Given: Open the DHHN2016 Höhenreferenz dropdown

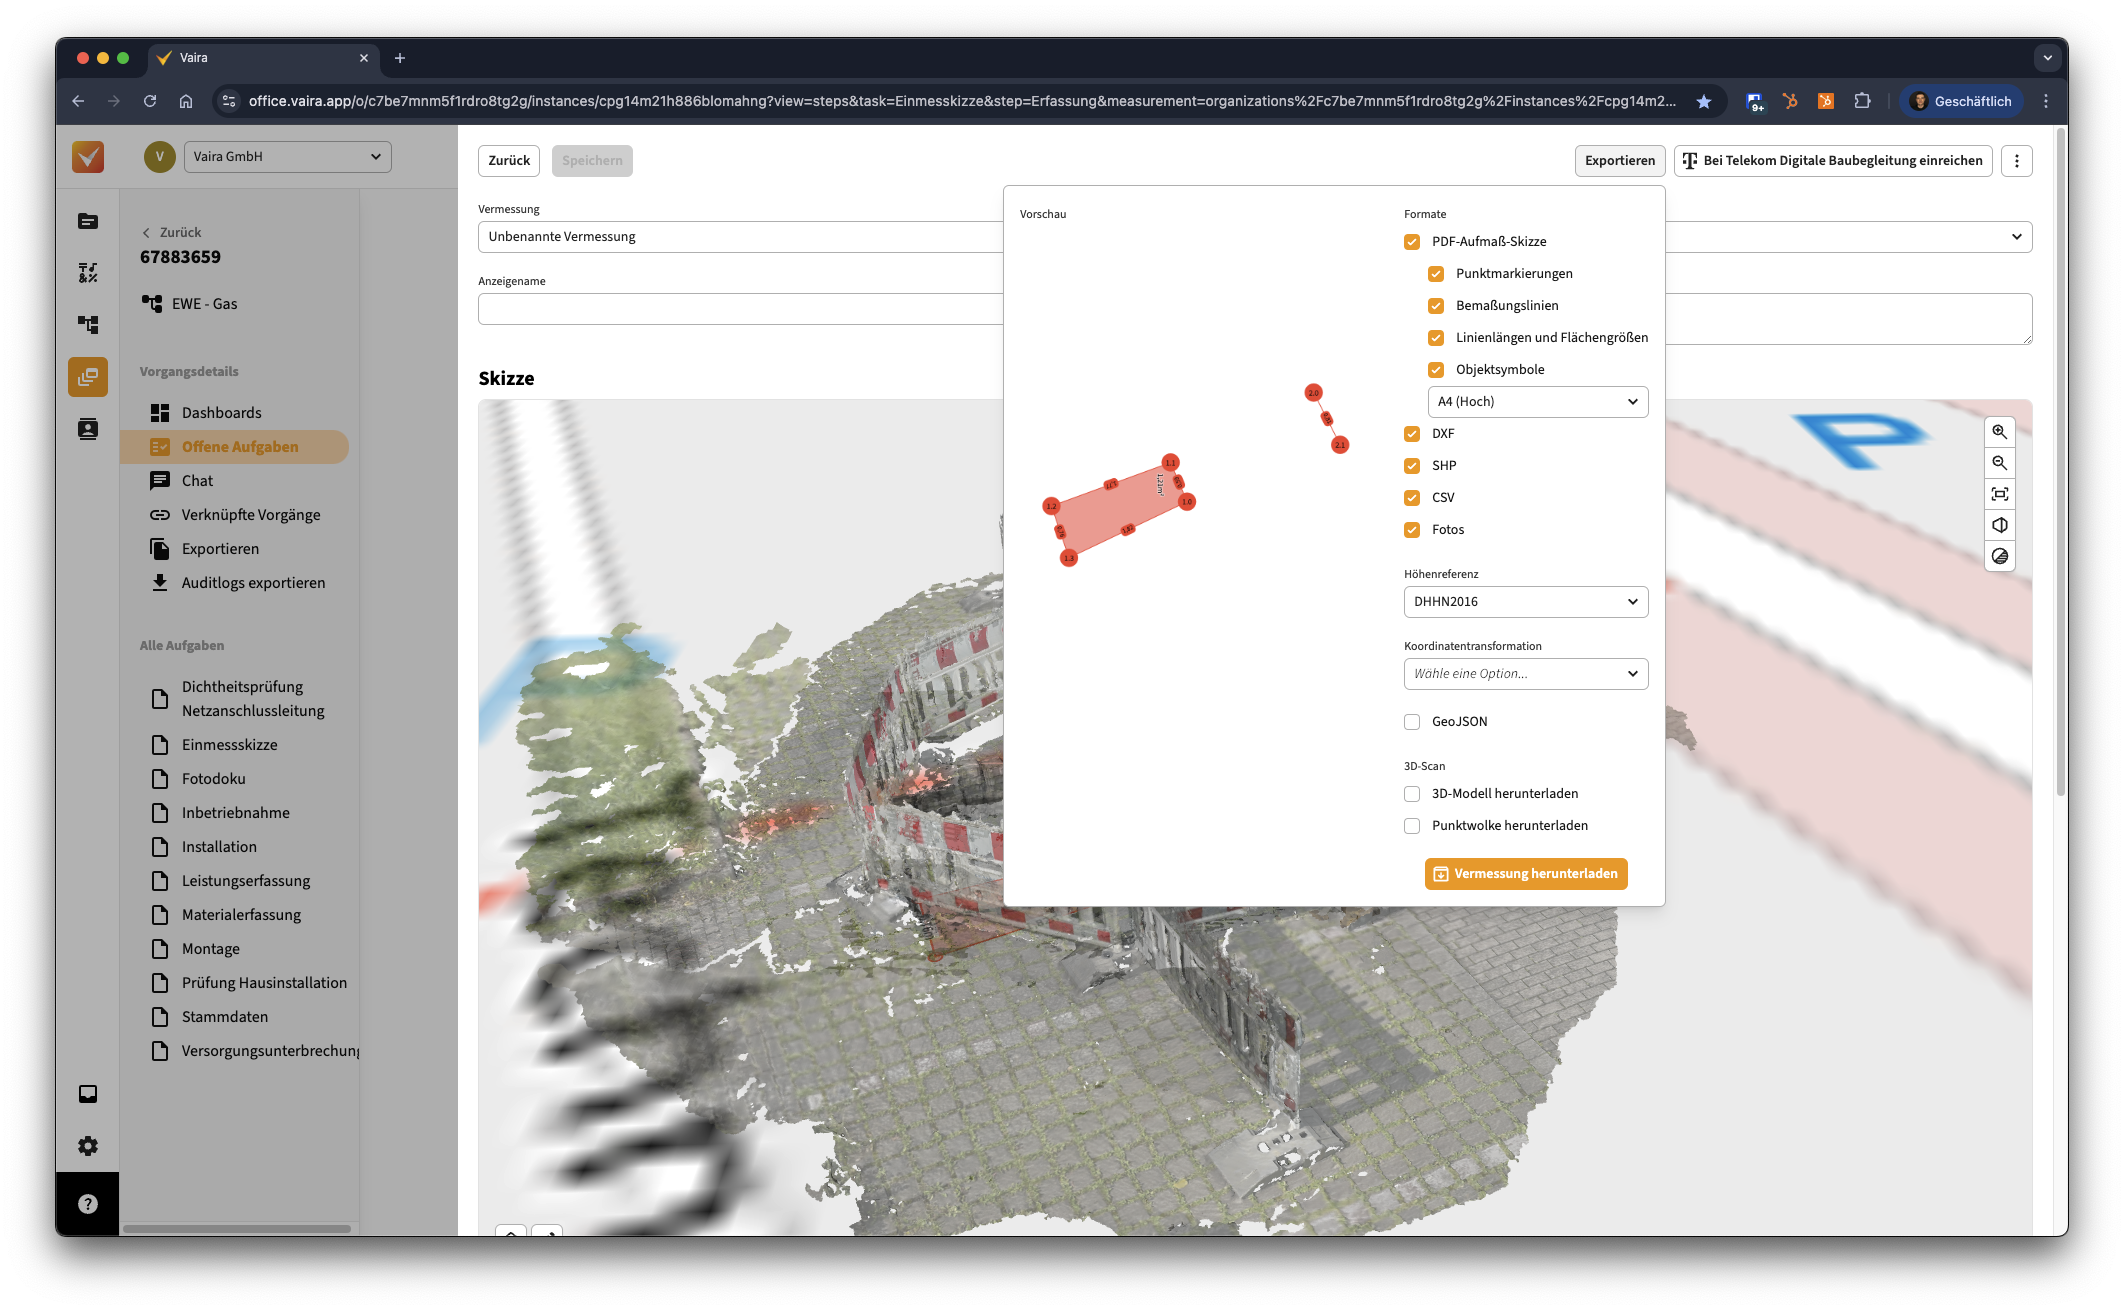Looking at the screenshot, I should pyautogui.click(x=1526, y=602).
